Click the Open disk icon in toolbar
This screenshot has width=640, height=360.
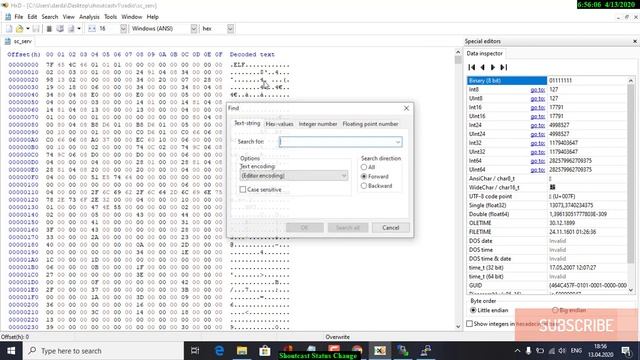pos(60,29)
